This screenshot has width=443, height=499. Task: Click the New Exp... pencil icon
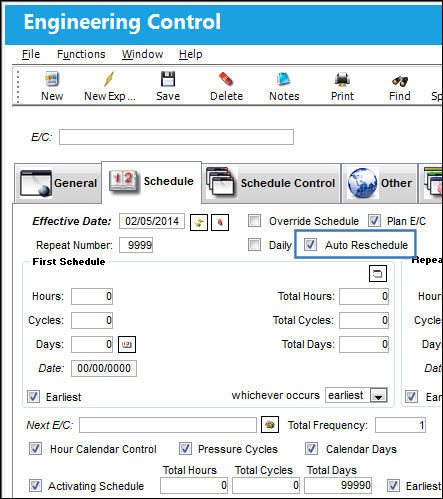click(109, 79)
